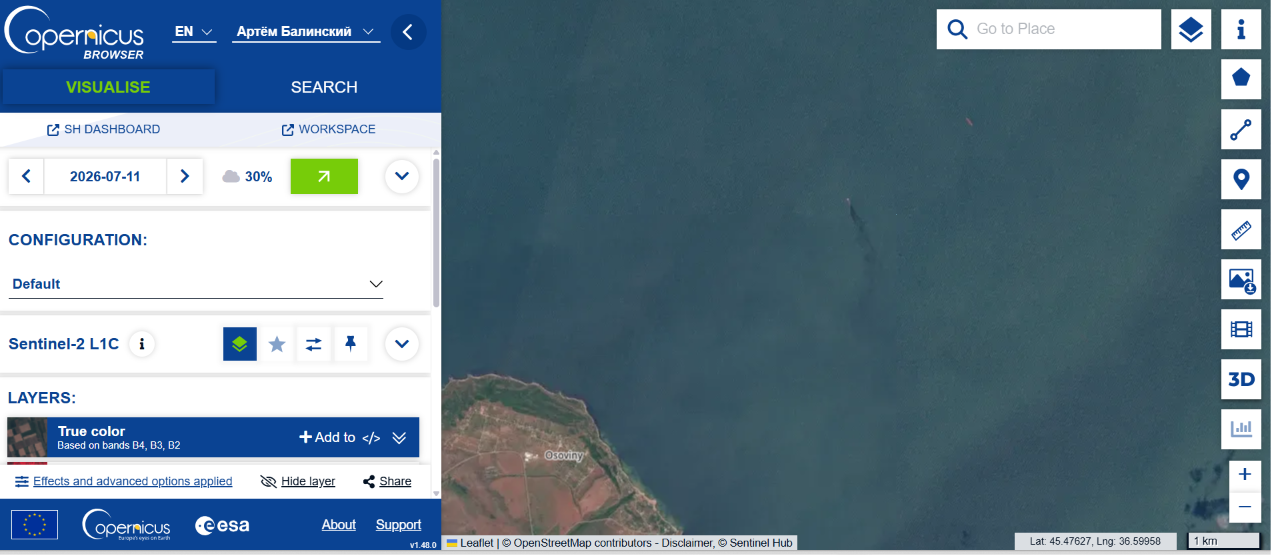Open the histogram chart tool
1271x555 pixels.
coord(1241,429)
